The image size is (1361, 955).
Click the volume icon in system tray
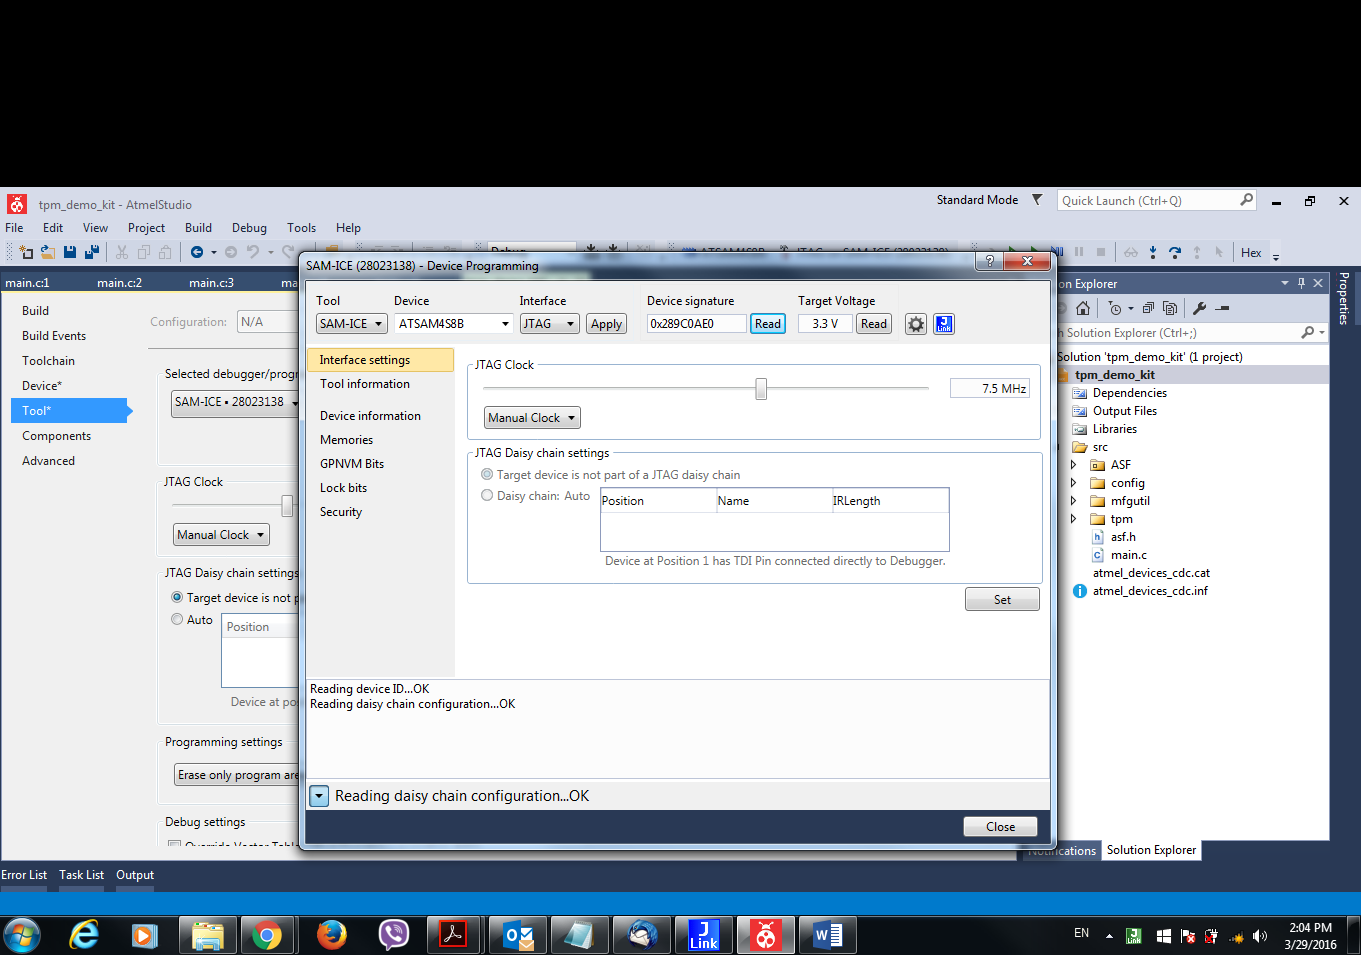coord(1260,936)
